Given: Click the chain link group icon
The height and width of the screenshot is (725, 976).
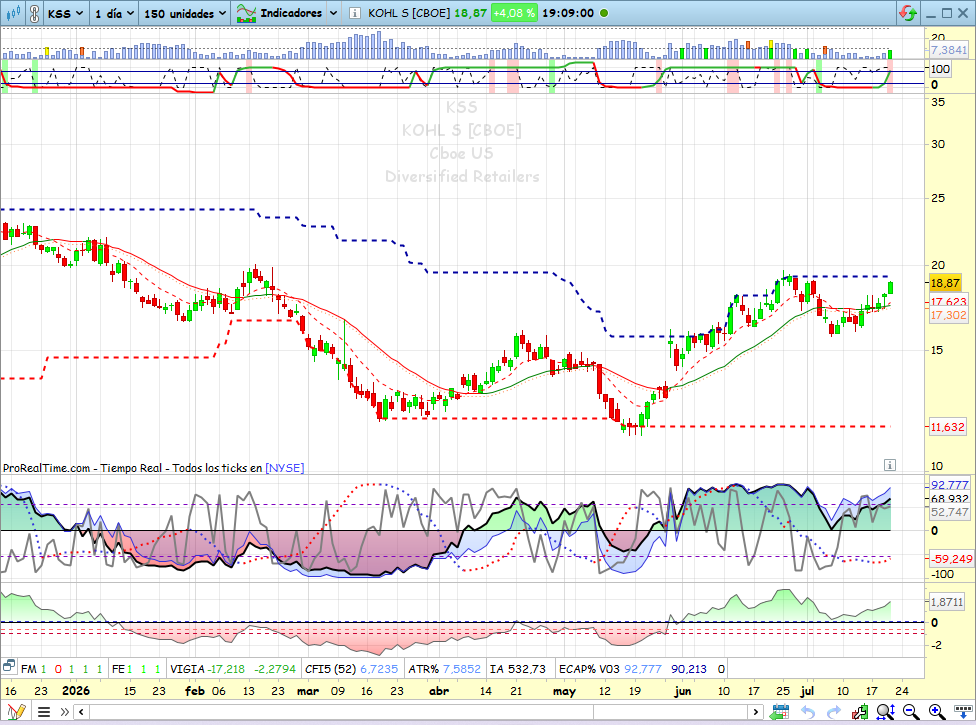Looking at the screenshot, I should (34, 14).
